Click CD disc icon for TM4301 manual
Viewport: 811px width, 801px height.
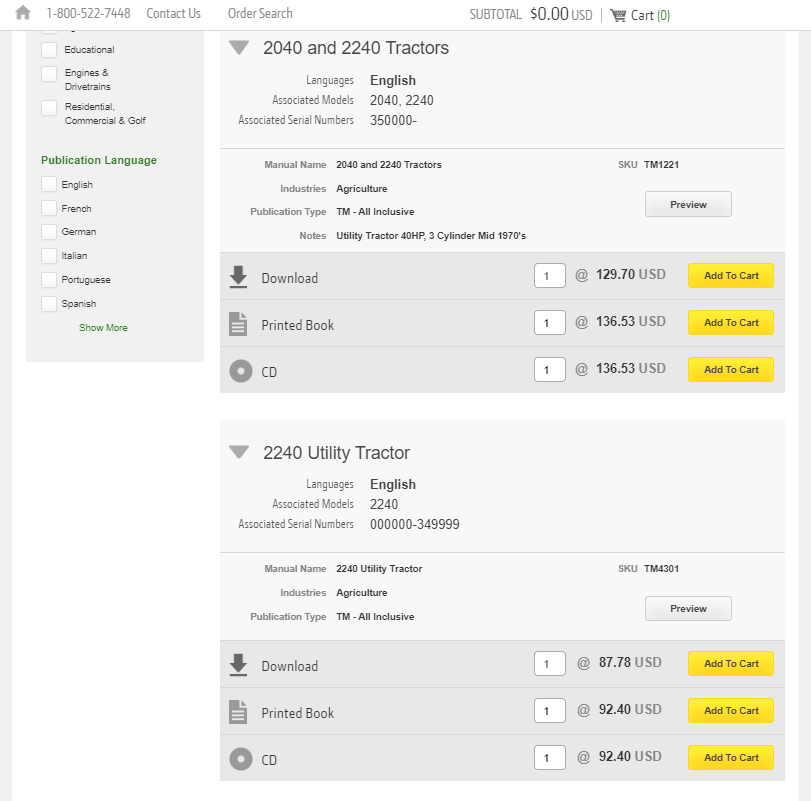241,759
